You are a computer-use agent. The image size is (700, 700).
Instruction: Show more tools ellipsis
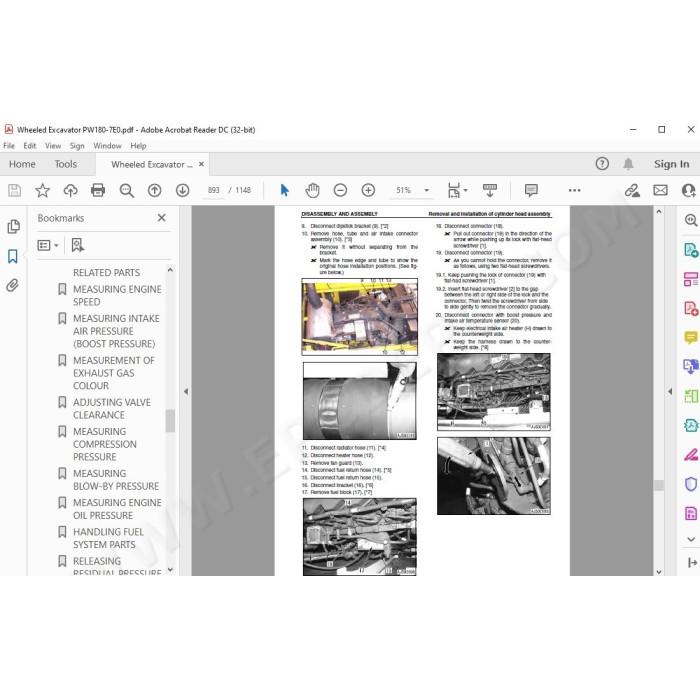(x=575, y=191)
